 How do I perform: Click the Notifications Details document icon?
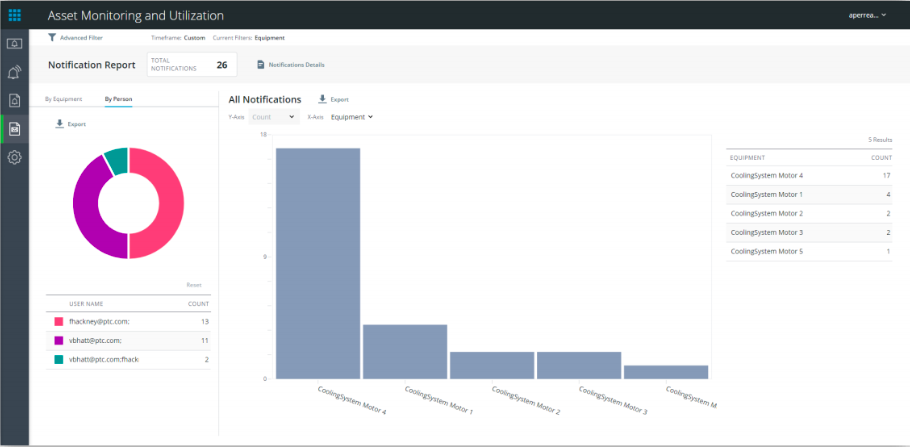click(x=261, y=65)
